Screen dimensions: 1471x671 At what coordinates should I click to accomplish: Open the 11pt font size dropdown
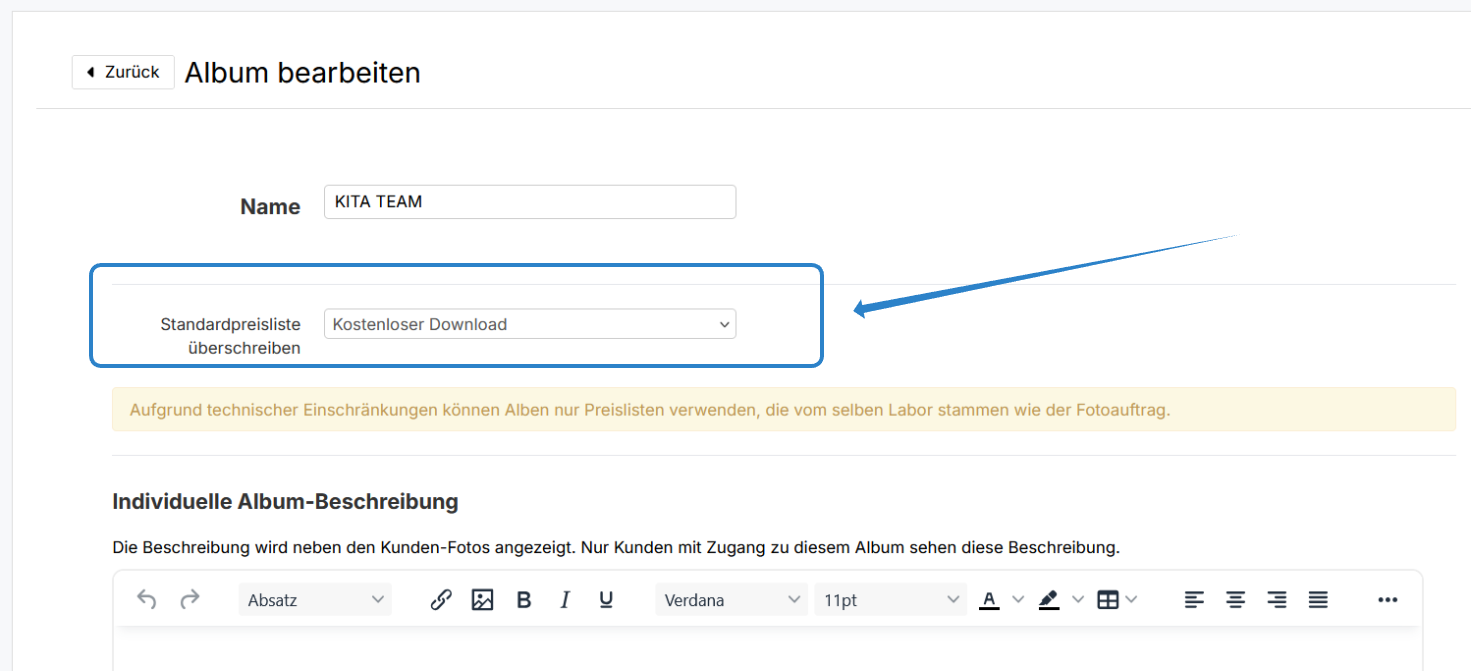(889, 599)
